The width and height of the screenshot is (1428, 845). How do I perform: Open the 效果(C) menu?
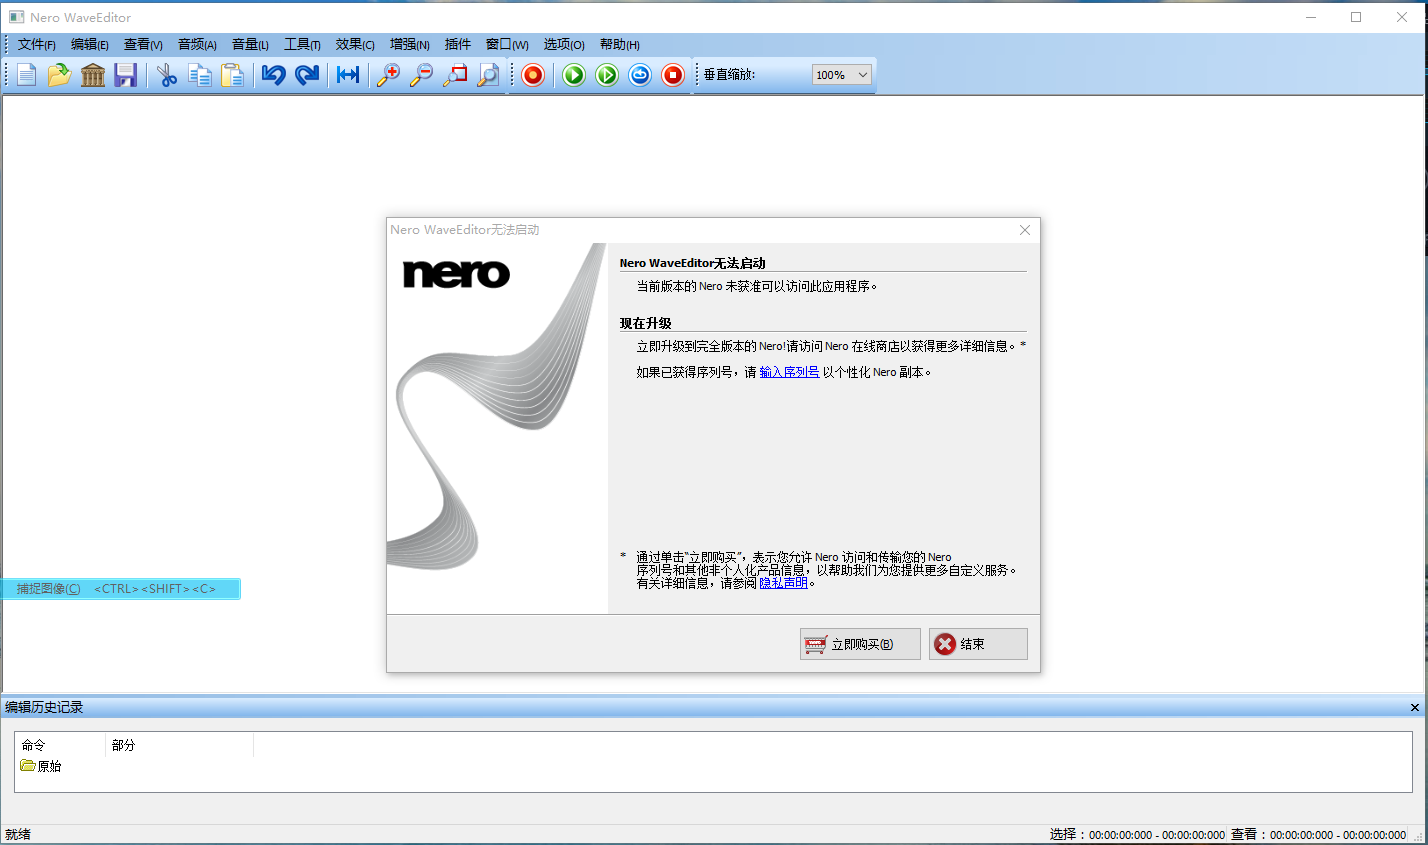[355, 45]
